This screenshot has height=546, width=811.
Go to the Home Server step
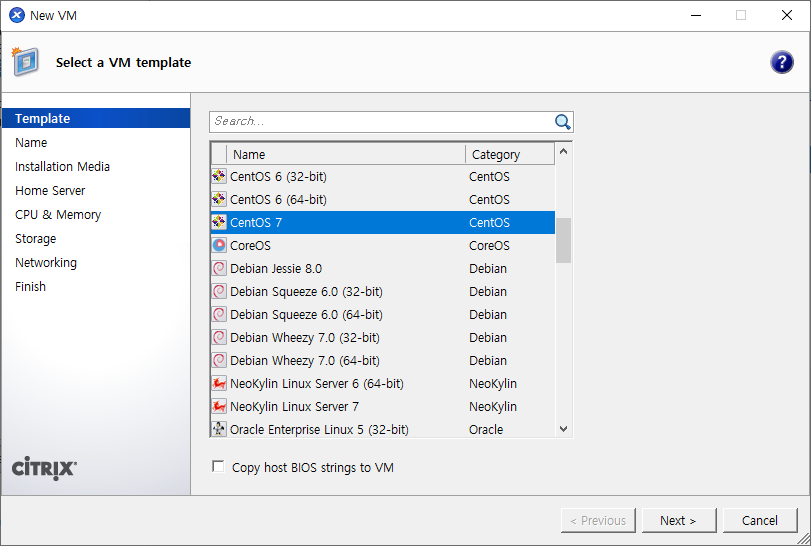pyautogui.click(x=50, y=191)
